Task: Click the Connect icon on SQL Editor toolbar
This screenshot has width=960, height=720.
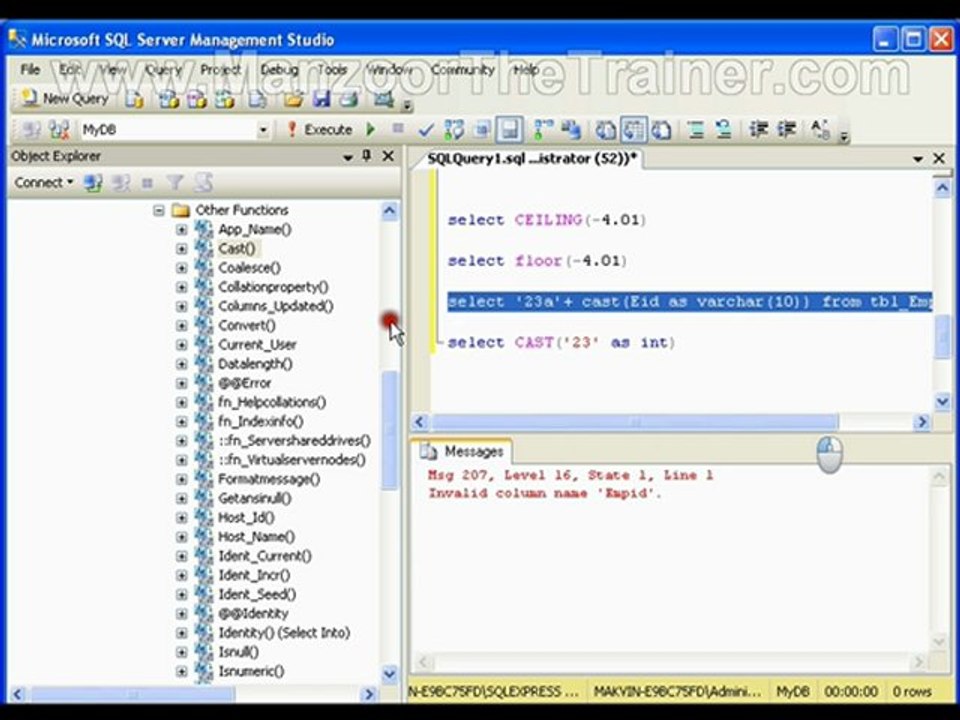Action: coord(31,130)
